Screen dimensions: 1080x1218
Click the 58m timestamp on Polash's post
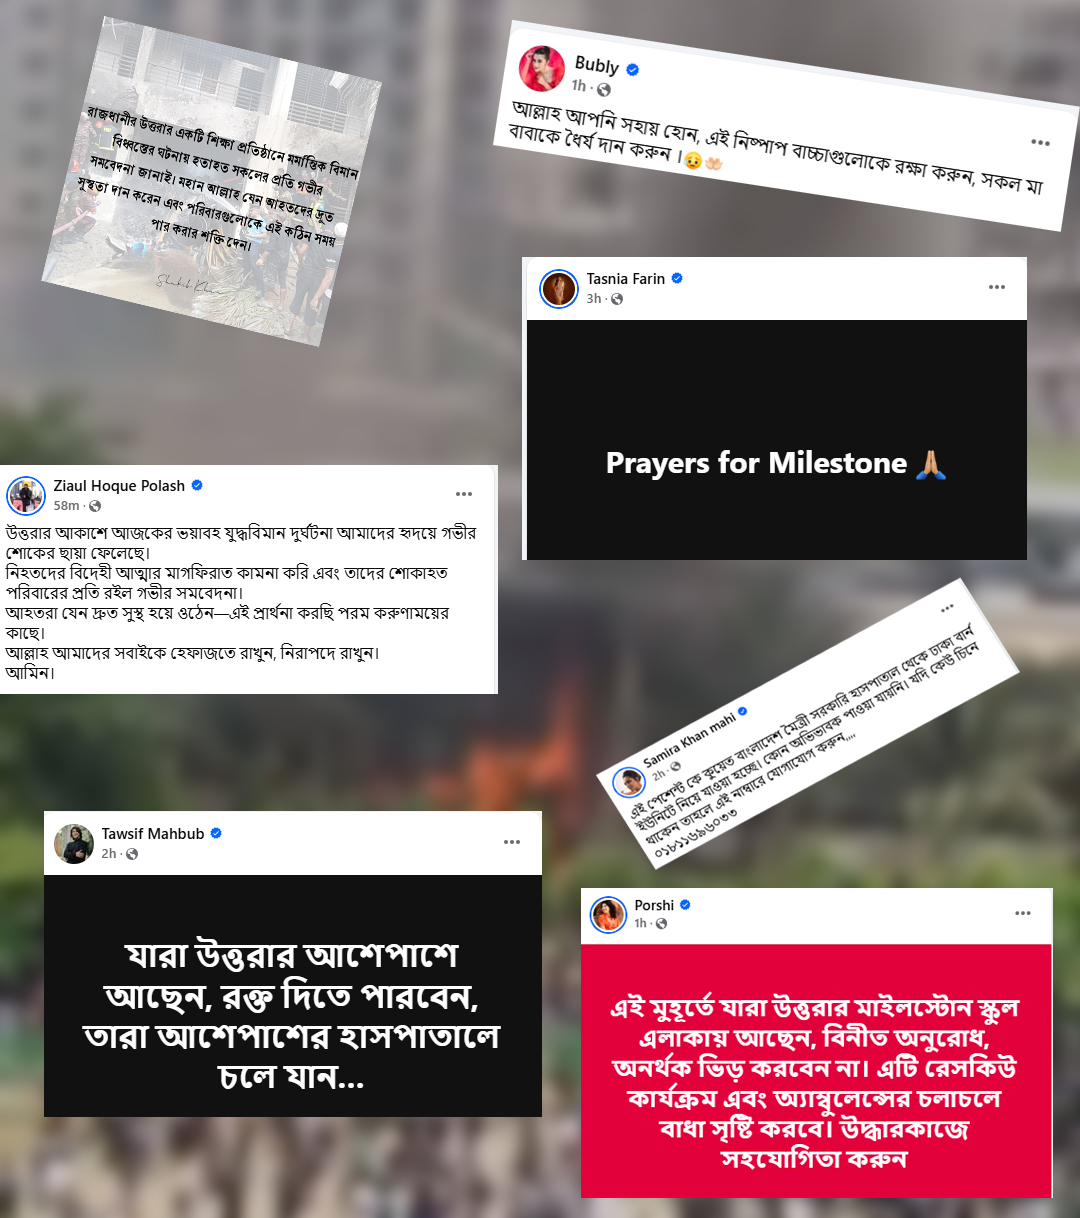pyautogui.click(x=67, y=506)
